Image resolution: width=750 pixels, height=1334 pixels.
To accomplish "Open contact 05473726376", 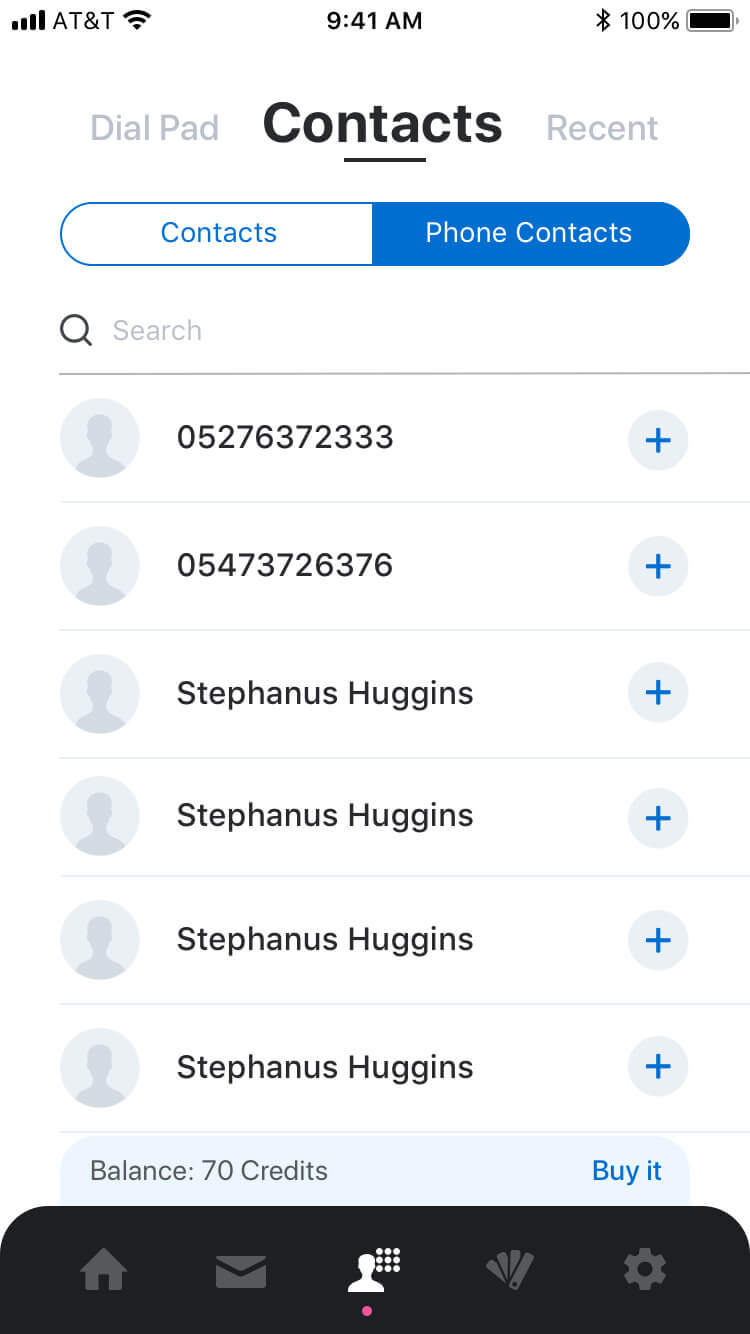I will (x=285, y=565).
